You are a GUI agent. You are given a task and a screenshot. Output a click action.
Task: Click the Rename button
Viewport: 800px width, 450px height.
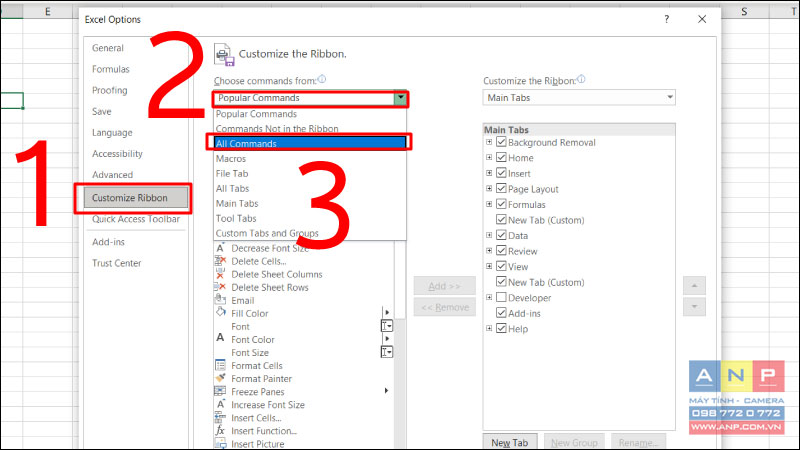(x=638, y=442)
